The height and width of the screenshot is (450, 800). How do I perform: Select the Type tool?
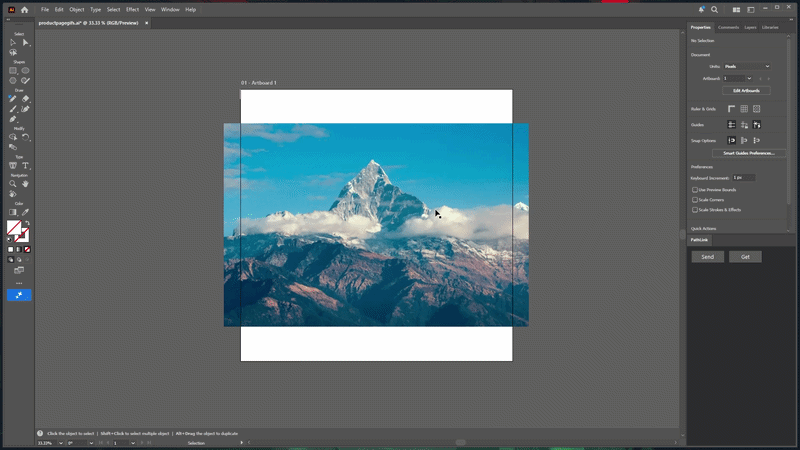(26, 165)
